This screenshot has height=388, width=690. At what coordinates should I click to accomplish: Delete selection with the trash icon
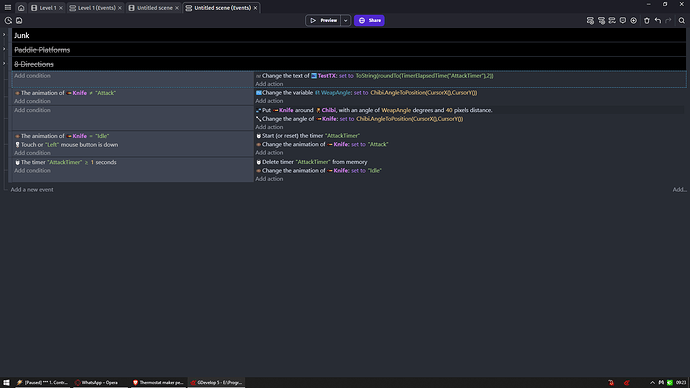tap(647, 20)
